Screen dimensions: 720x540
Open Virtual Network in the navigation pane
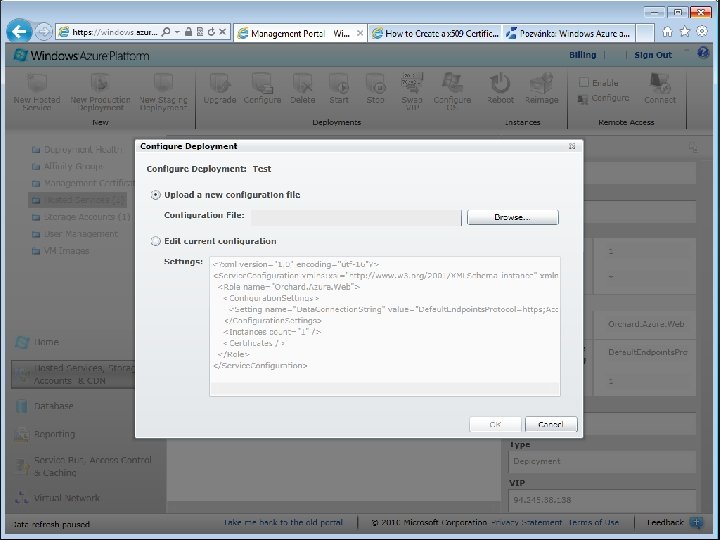pos(57,498)
